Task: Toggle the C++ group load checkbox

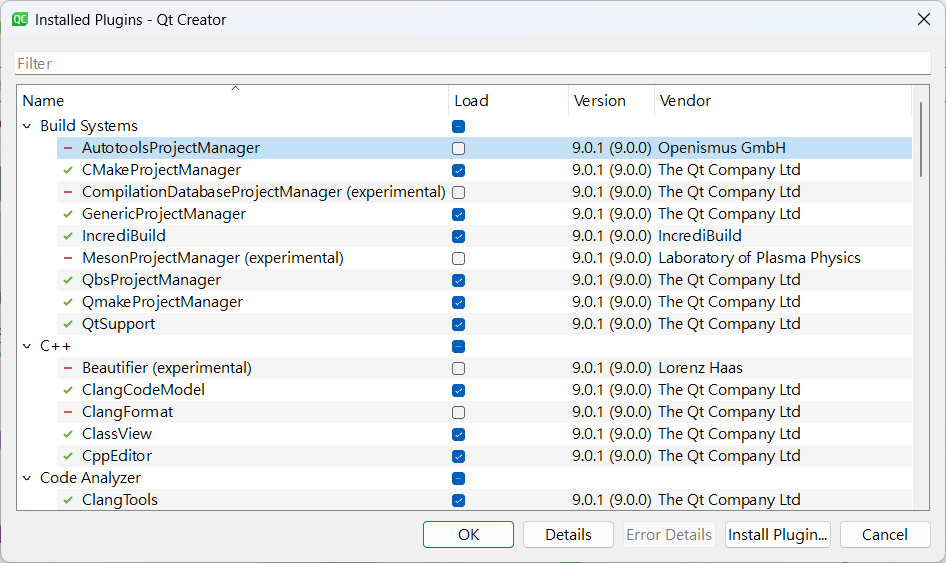Action: coord(459,346)
